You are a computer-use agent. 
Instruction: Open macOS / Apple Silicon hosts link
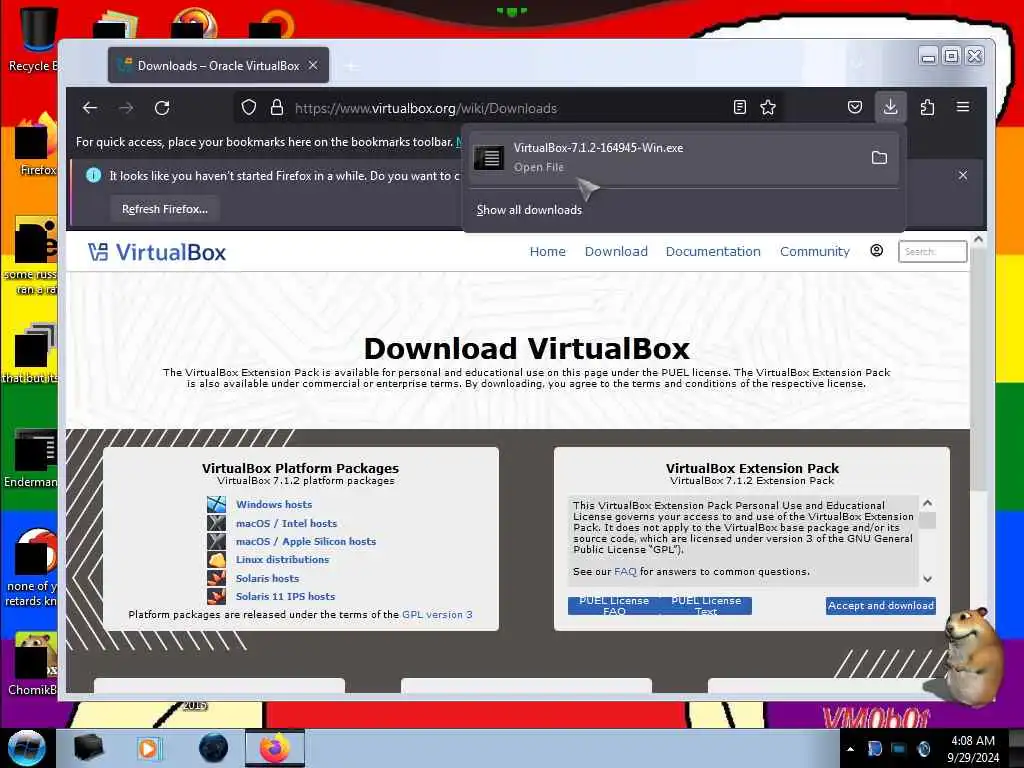click(x=306, y=541)
